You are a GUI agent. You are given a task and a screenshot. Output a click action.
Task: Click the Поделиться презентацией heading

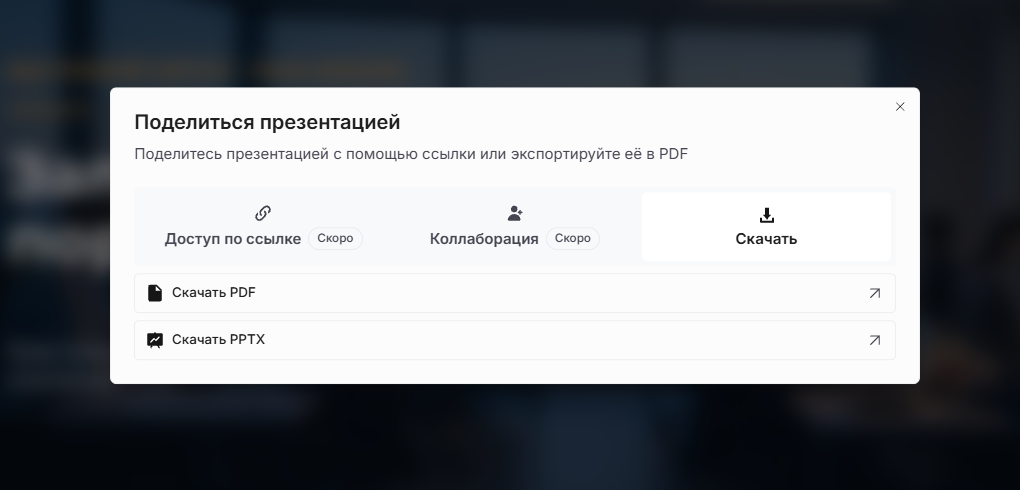(x=267, y=122)
